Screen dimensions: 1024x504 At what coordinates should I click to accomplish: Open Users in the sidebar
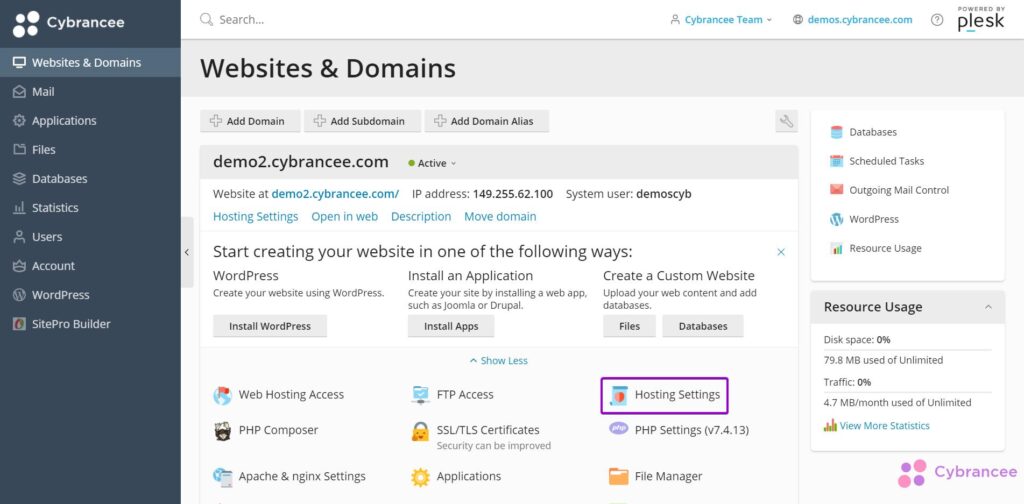pyautogui.click(x=90, y=237)
